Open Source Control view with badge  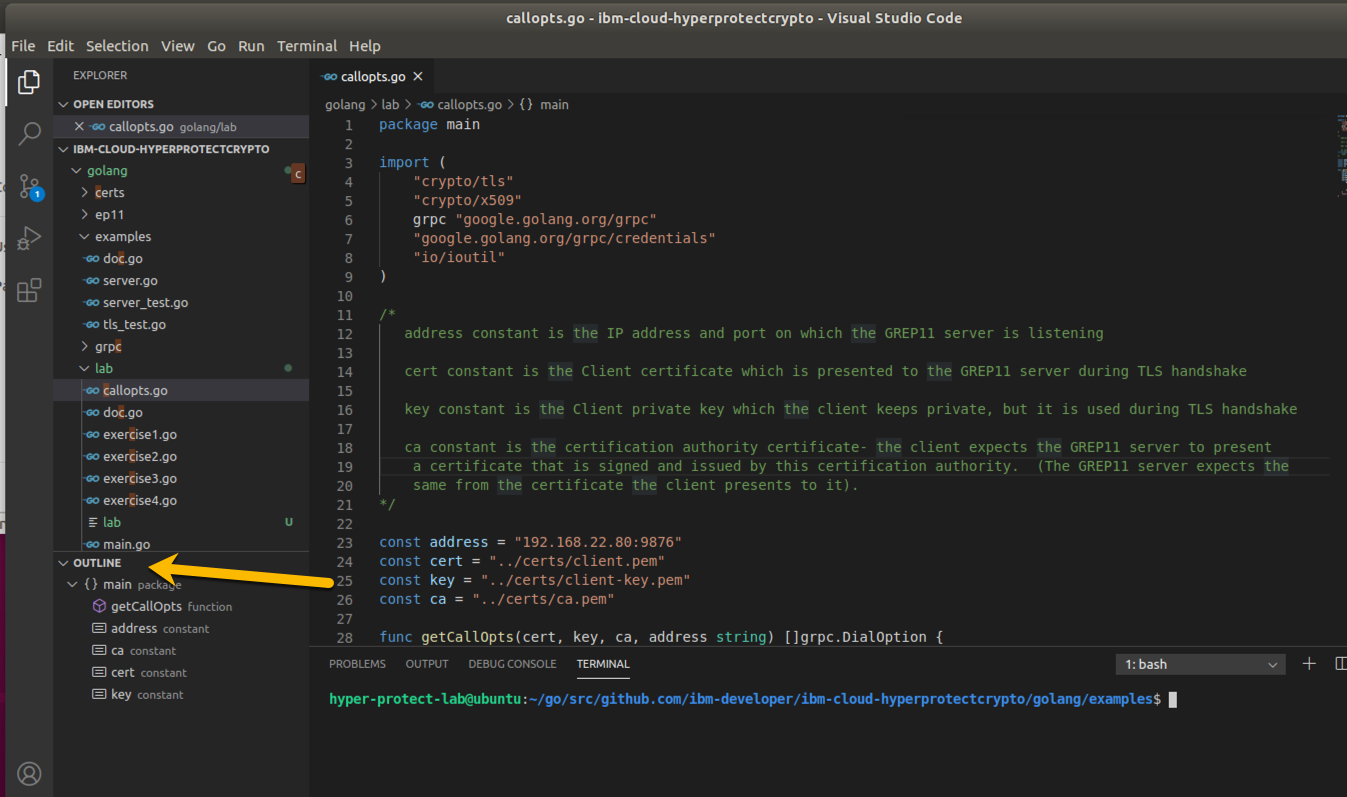pos(29,186)
